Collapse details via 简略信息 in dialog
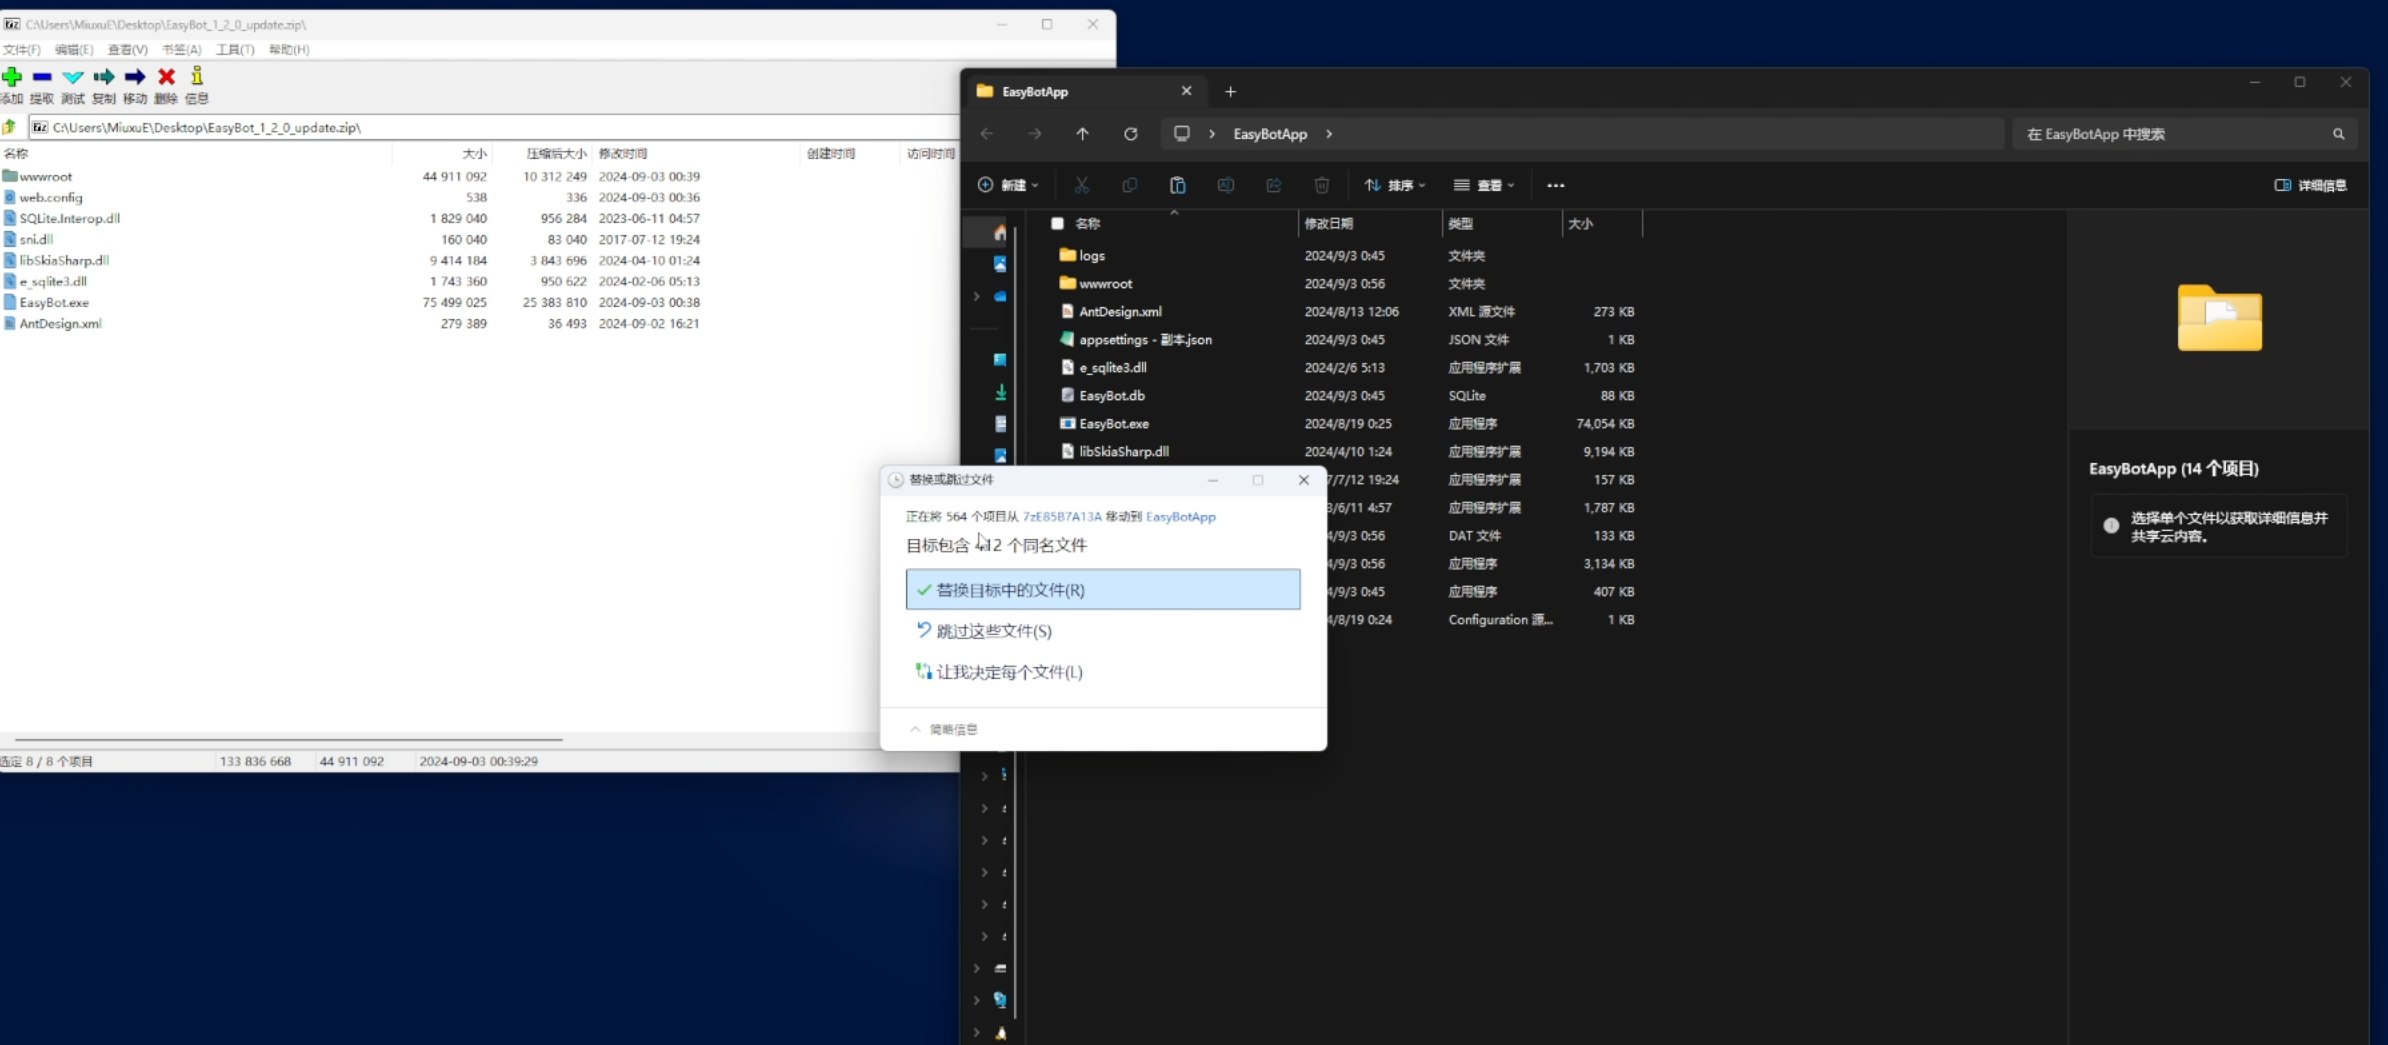Screen dimensions: 2388x1045 [x=944, y=730]
